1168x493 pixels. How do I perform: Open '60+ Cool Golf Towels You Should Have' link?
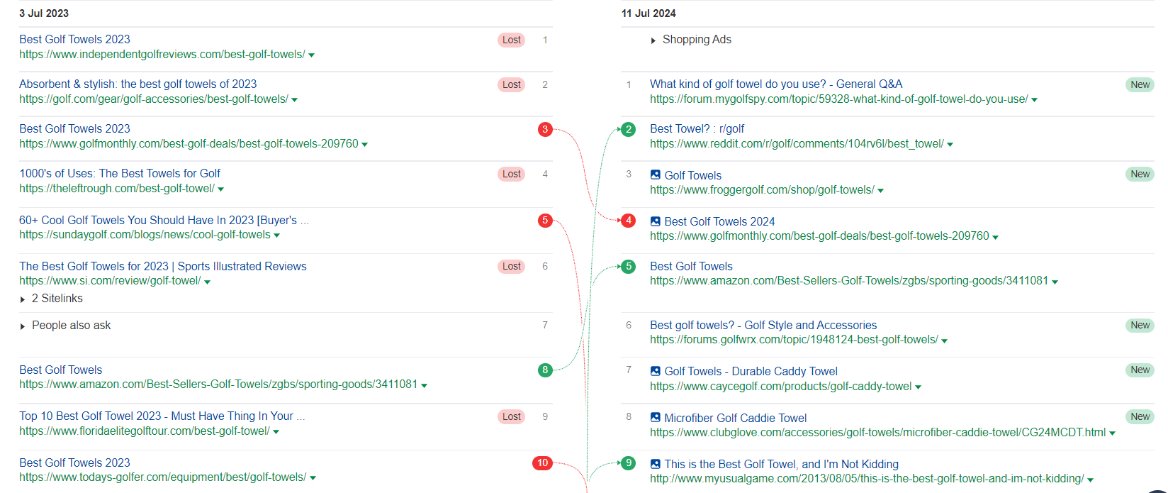pyautogui.click(x=164, y=220)
